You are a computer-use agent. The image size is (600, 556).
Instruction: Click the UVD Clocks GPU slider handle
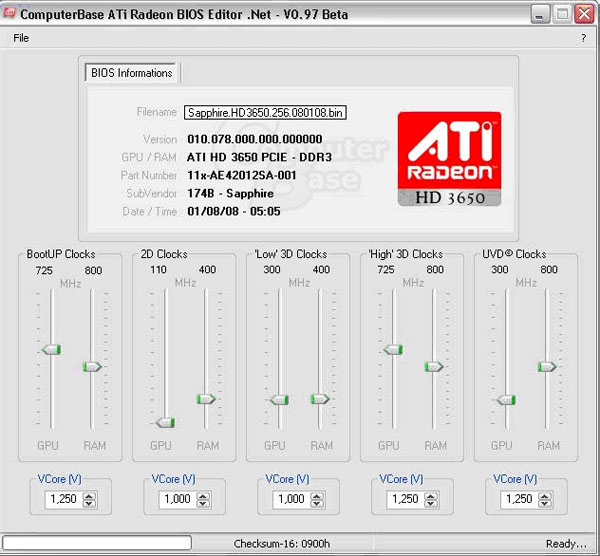tap(506, 400)
